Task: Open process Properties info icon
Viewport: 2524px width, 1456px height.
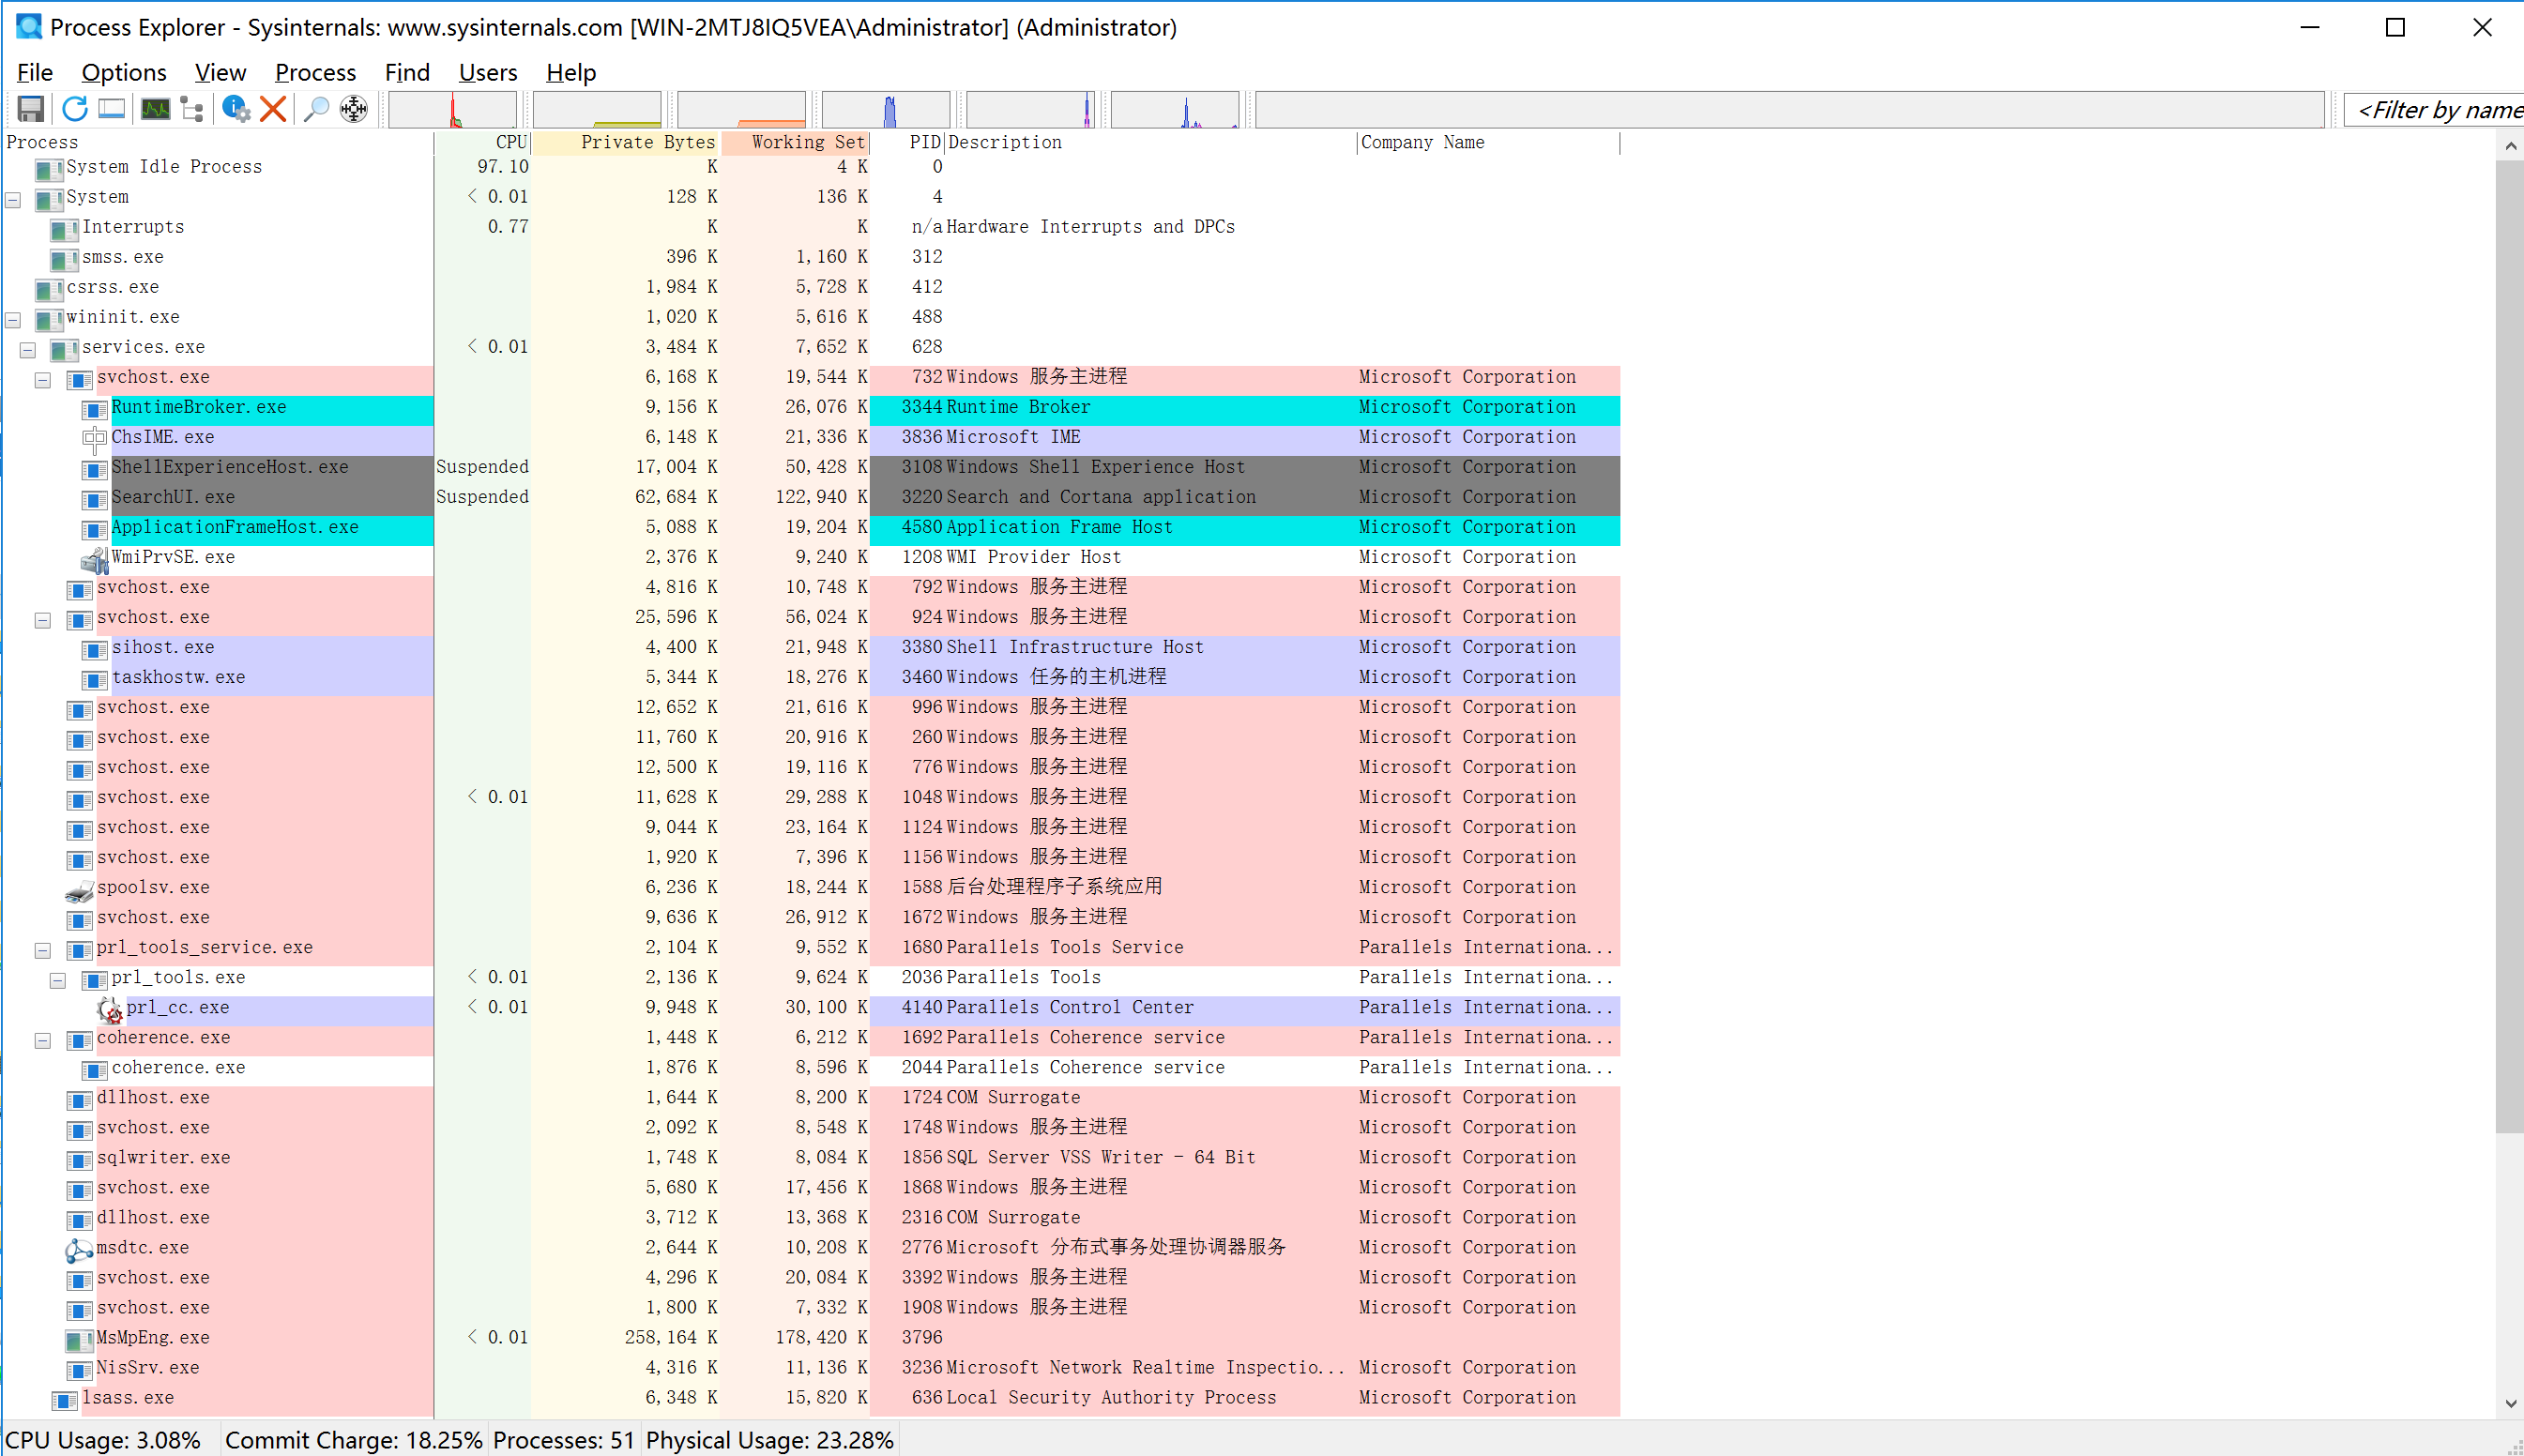Action: click(x=236, y=109)
